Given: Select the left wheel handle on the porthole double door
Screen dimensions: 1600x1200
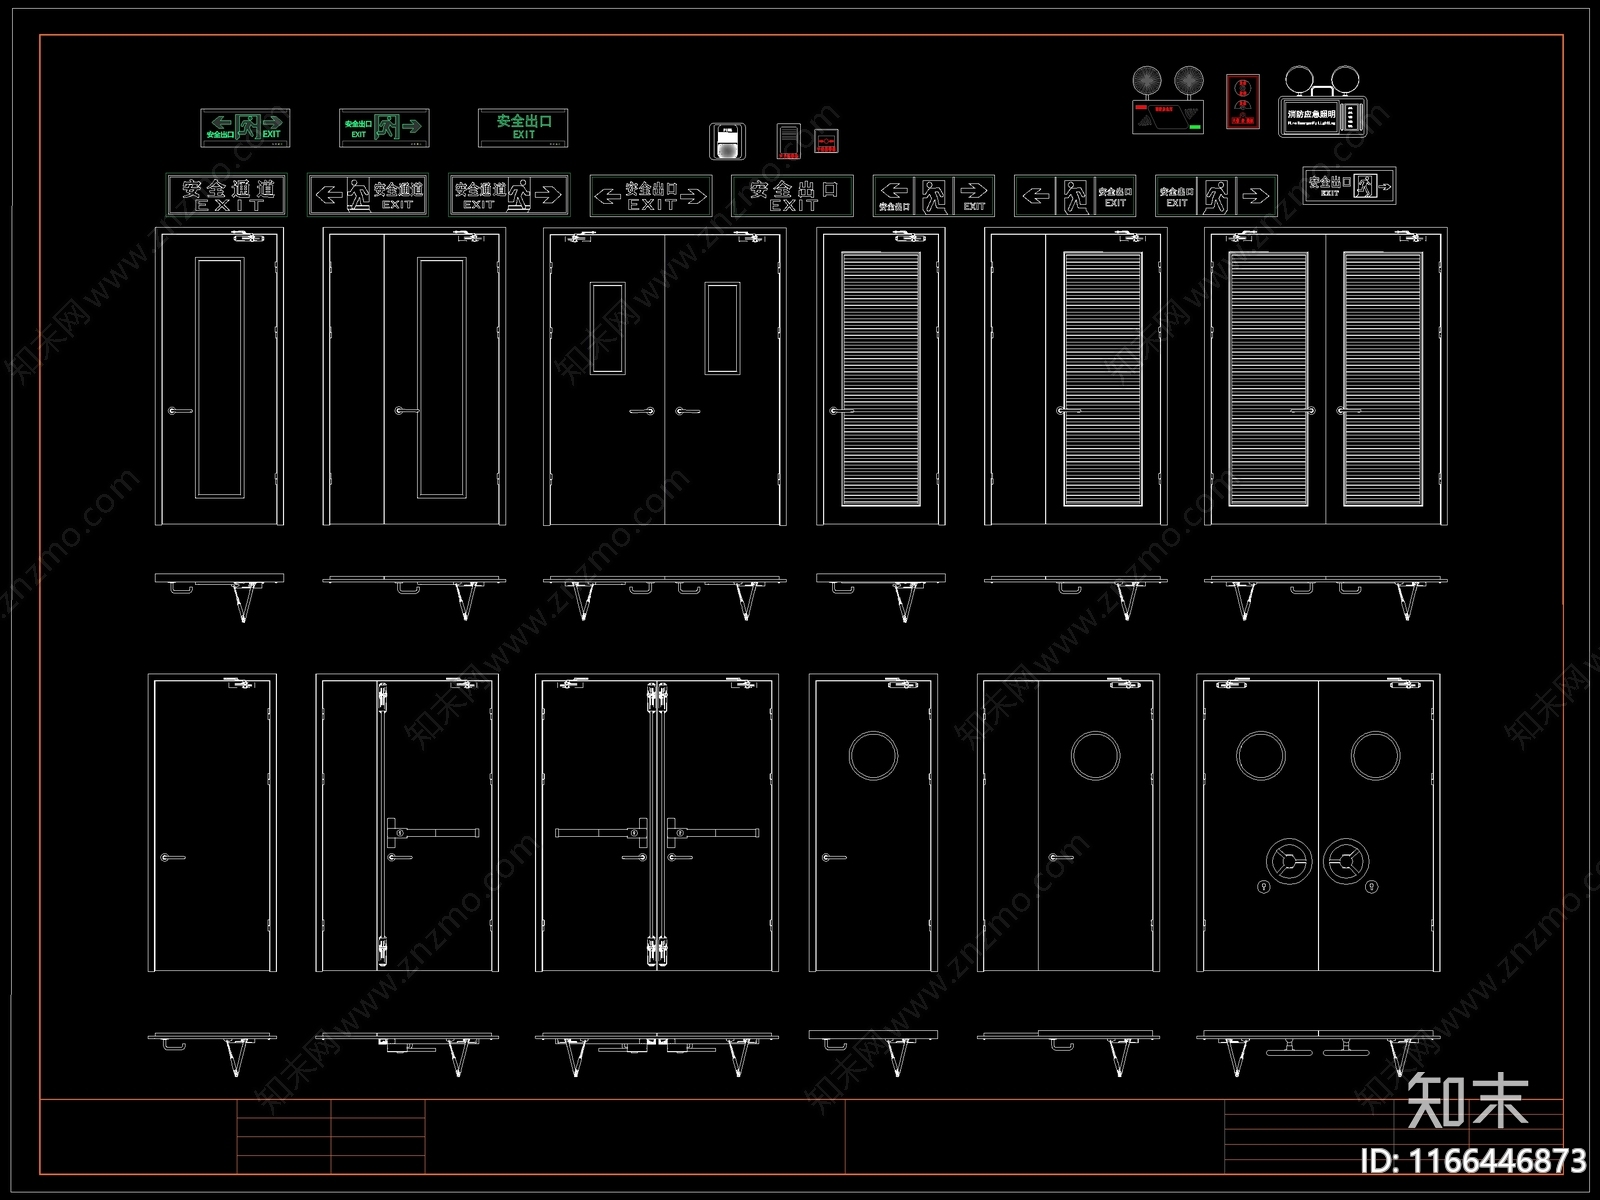Looking at the screenshot, I should pyautogui.click(x=1288, y=862).
